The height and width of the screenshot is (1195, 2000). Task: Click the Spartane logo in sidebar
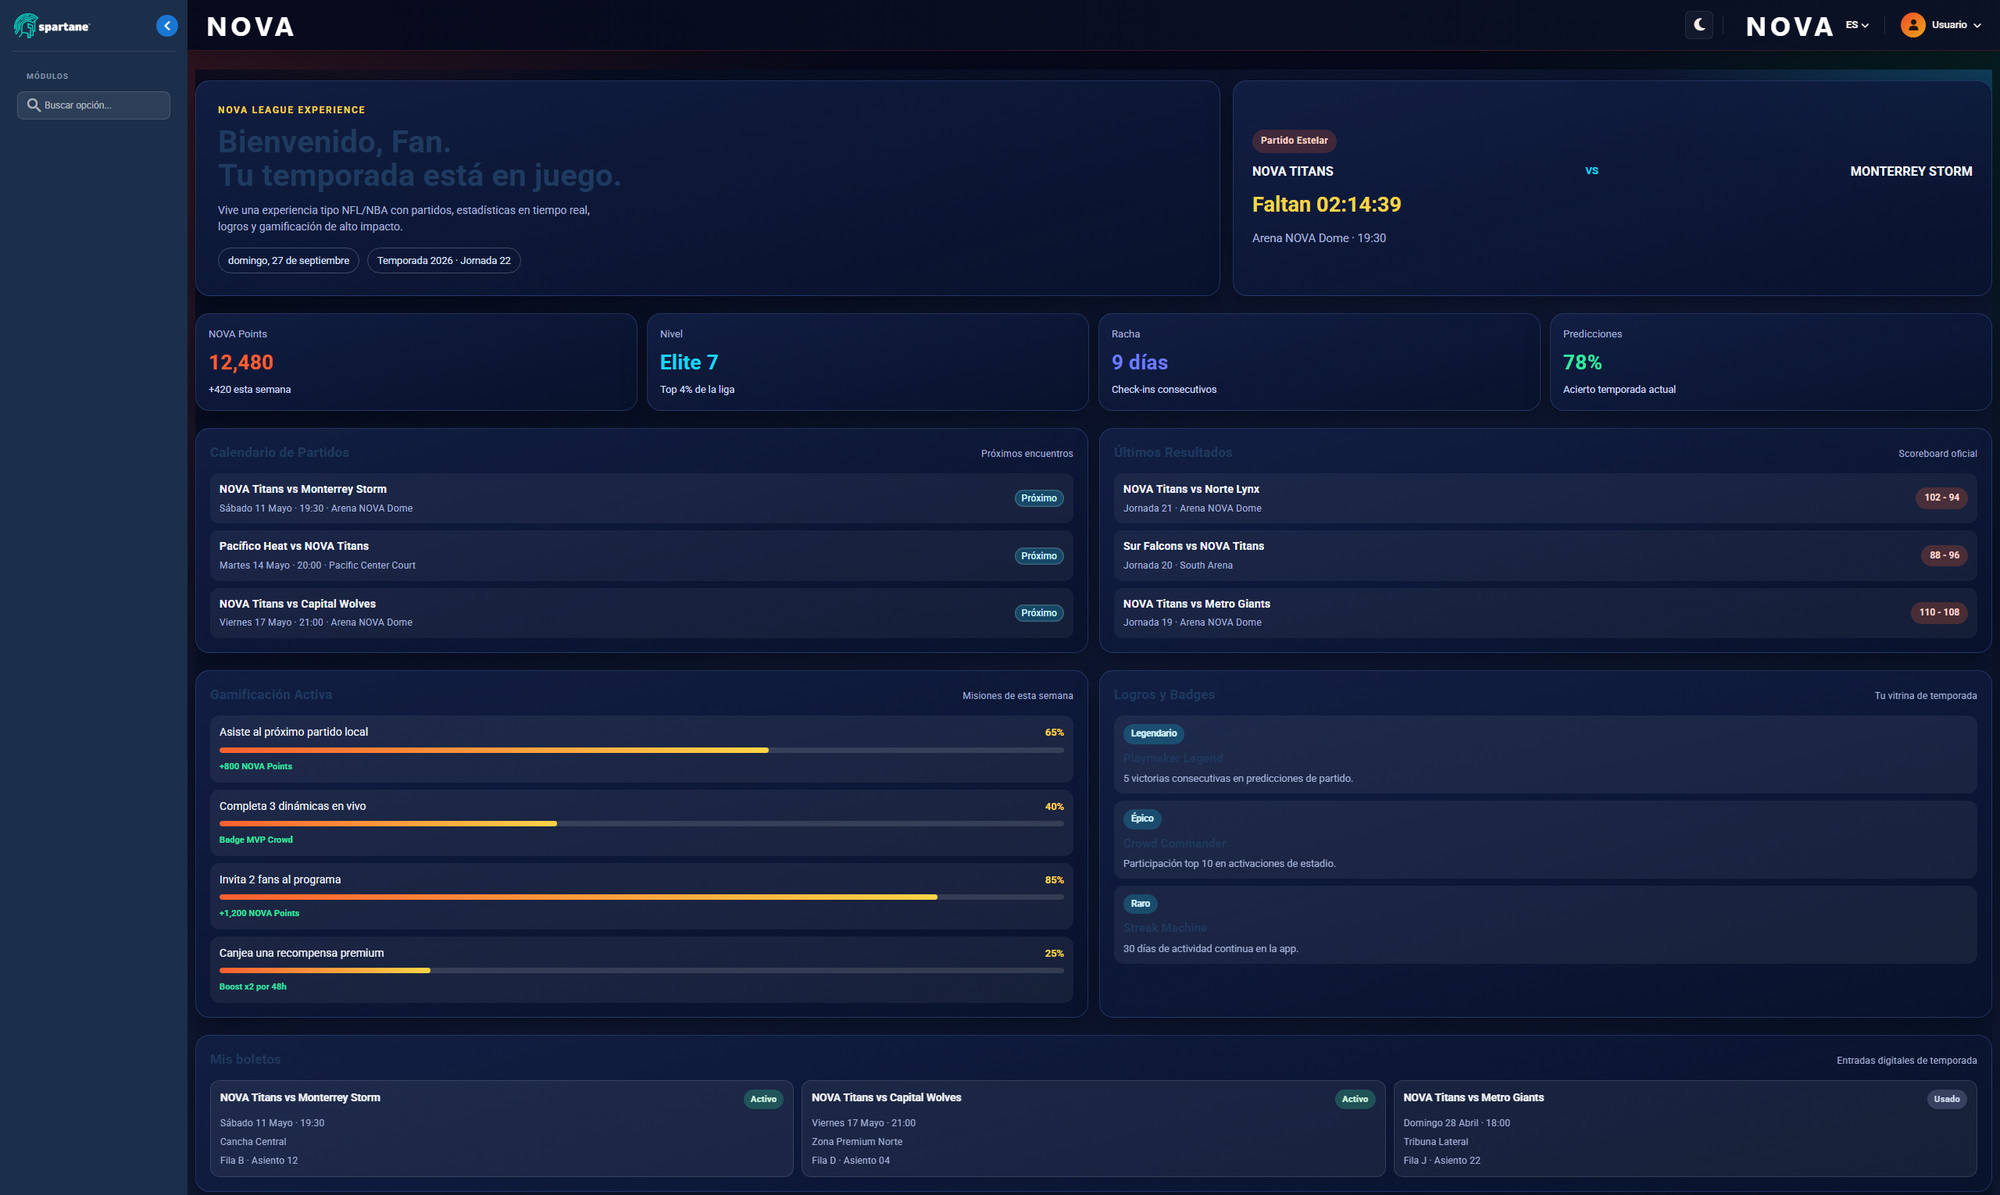[52, 26]
